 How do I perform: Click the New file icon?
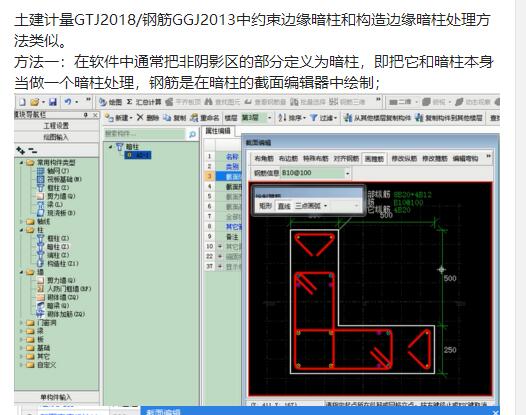coord(23,102)
